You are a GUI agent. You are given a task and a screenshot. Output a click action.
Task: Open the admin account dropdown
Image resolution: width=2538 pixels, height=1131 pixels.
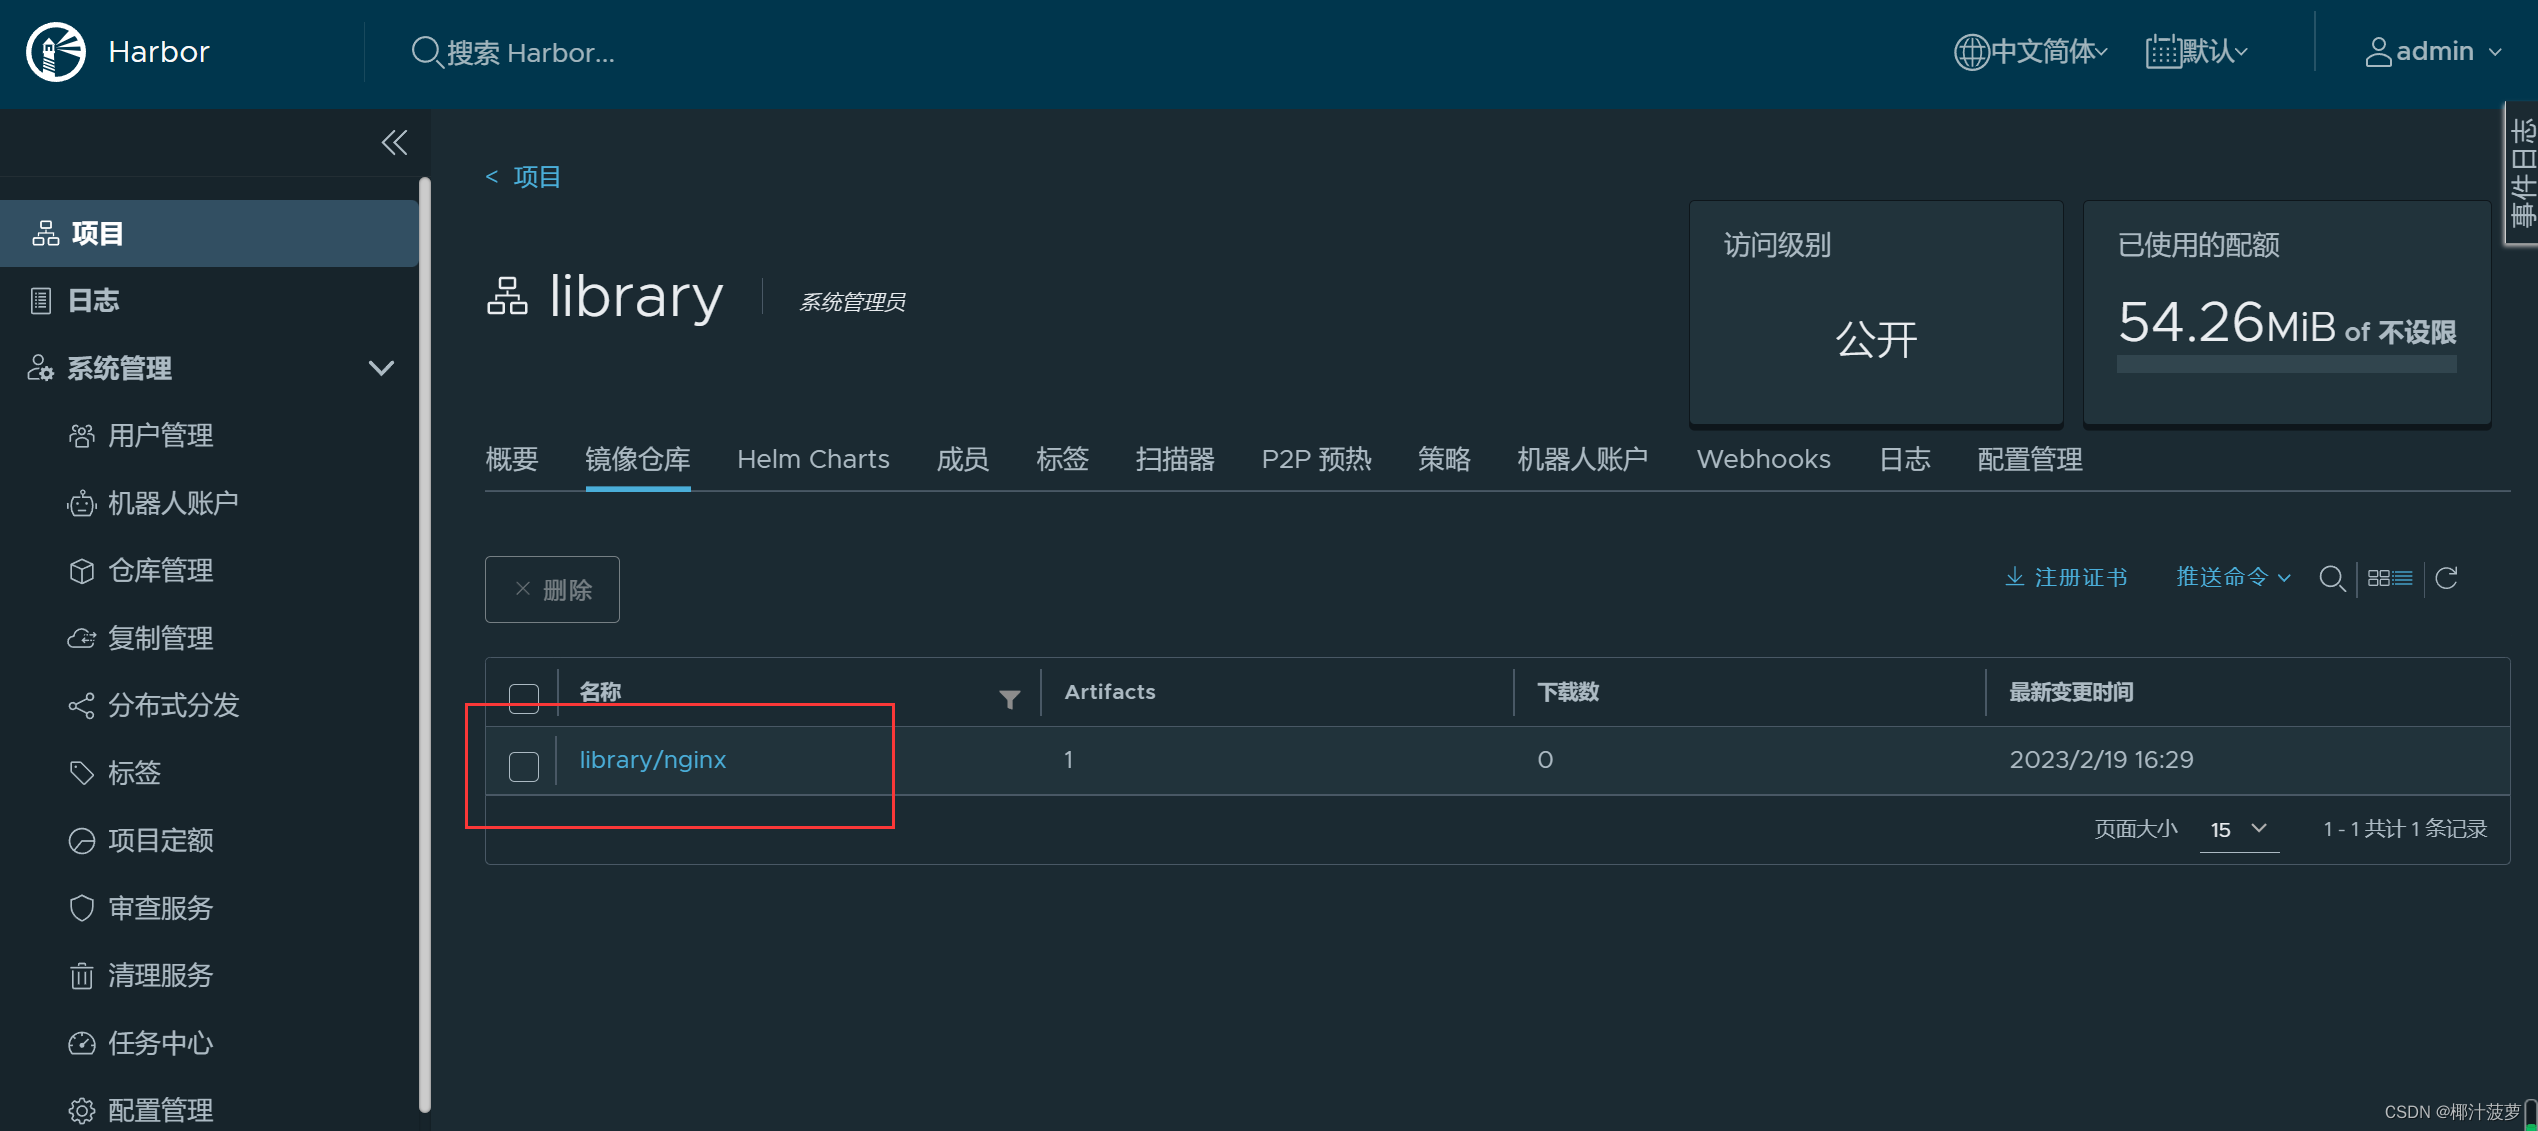click(x=2434, y=51)
